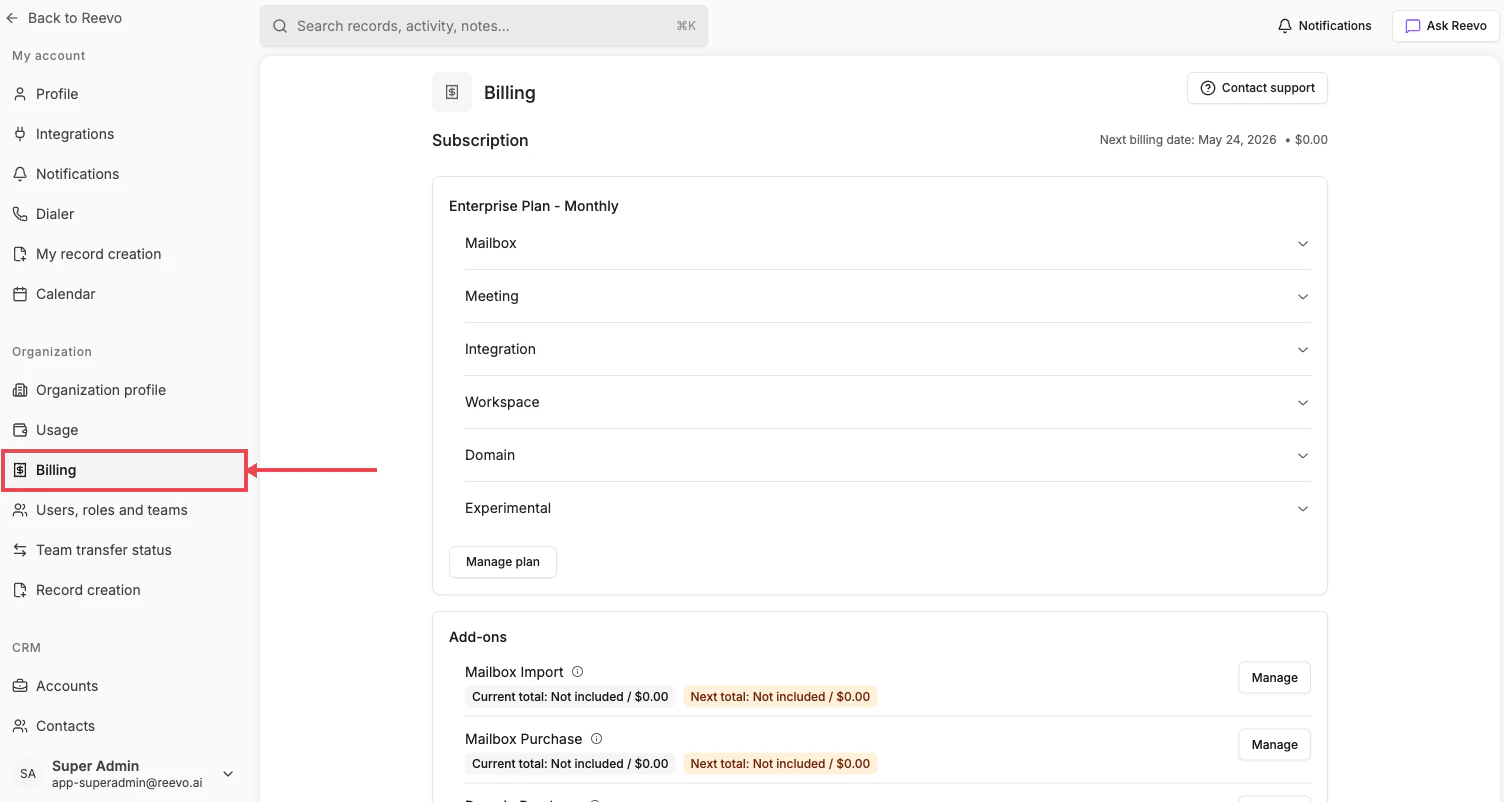Click the Billing page header dollar icon
Viewport: 1504px width, 802px height.
(452, 92)
